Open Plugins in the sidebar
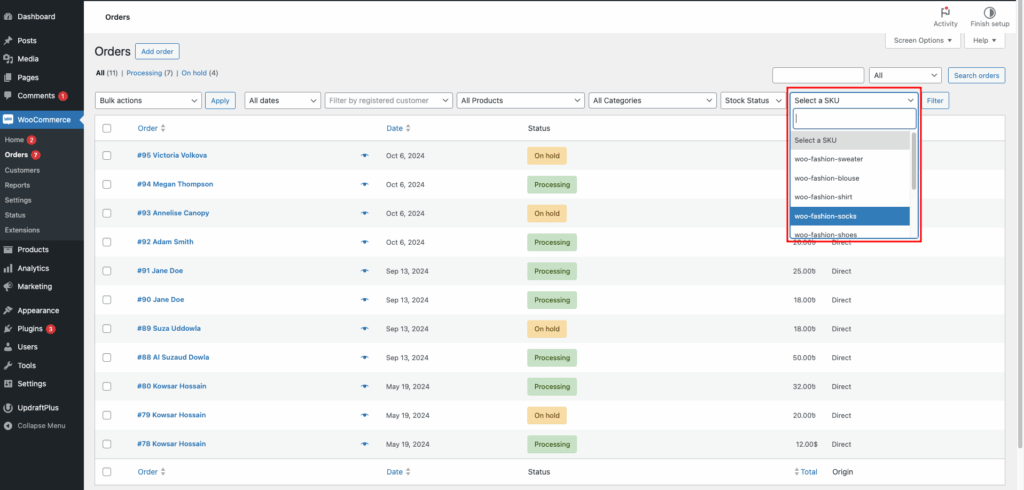Viewport: 1024px width, 490px height. (30, 329)
